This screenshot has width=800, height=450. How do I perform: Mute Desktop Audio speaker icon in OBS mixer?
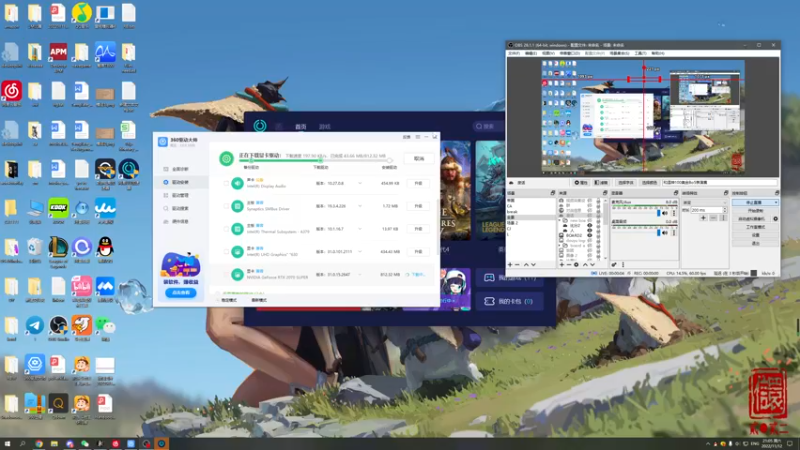[665, 233]
